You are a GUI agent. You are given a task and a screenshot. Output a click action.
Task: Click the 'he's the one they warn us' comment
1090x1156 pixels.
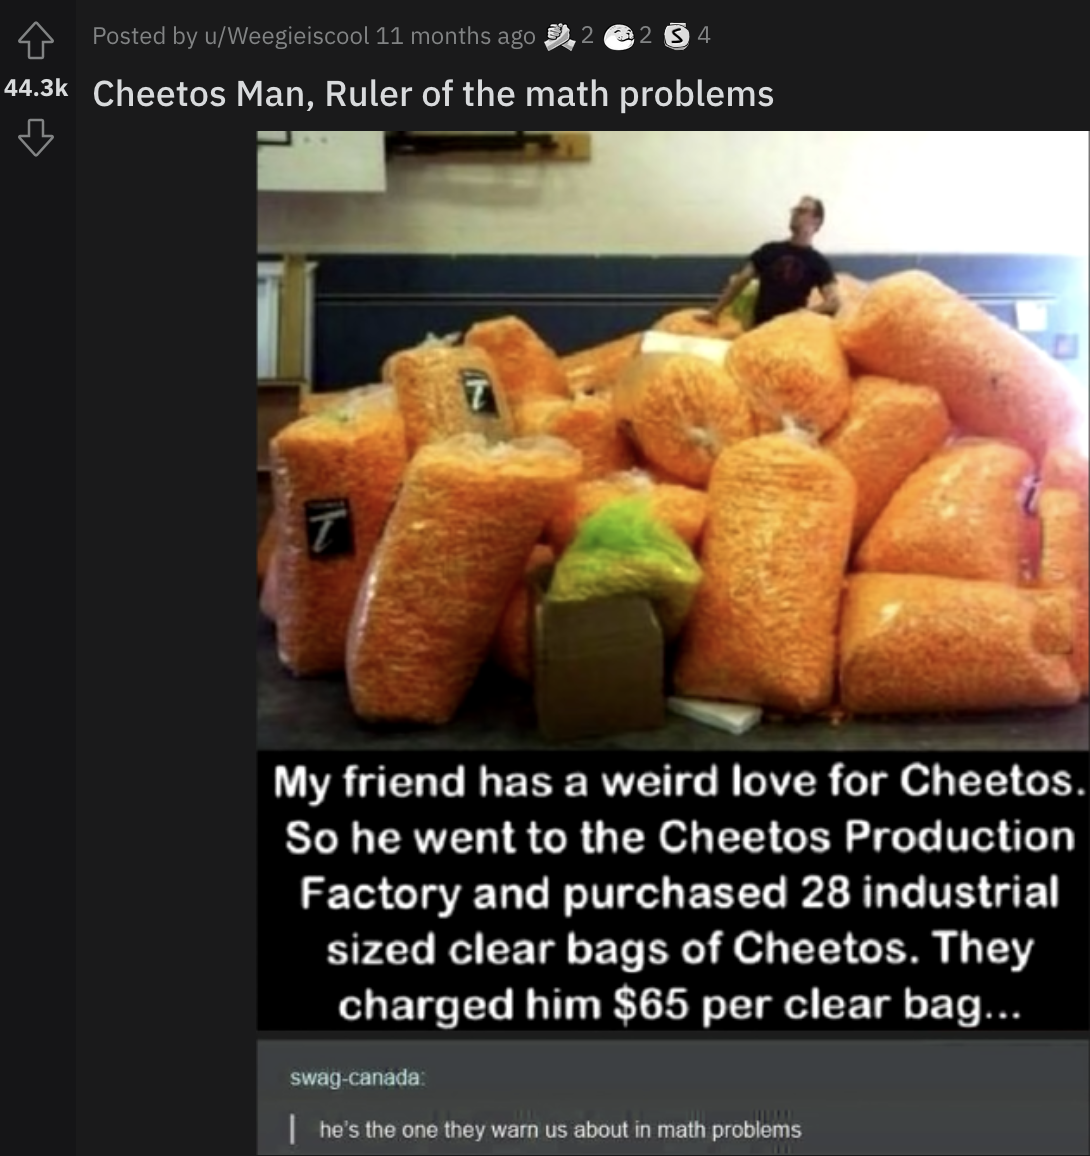click(x=560, y=1129)
